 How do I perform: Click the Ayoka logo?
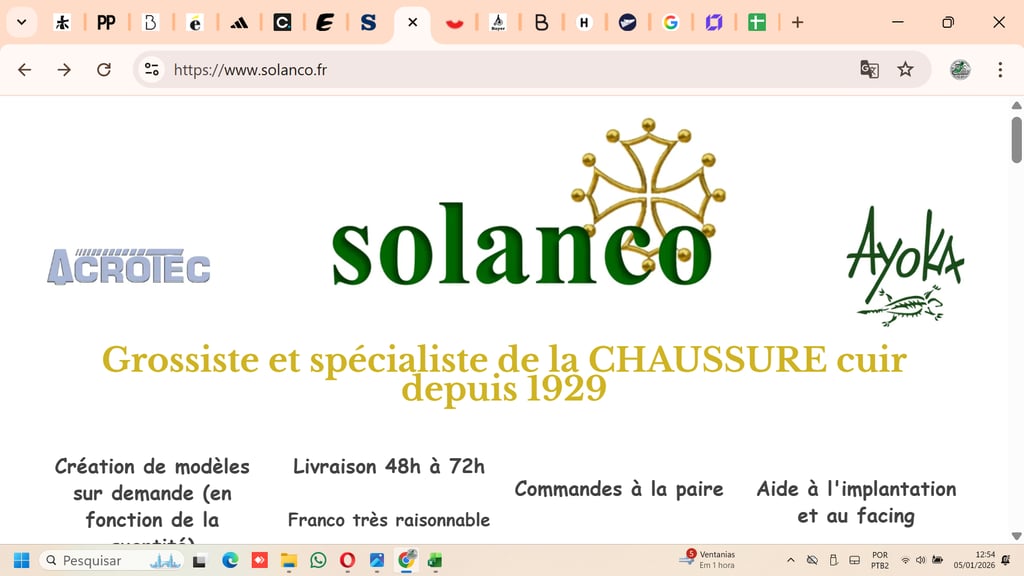(905, 266)
